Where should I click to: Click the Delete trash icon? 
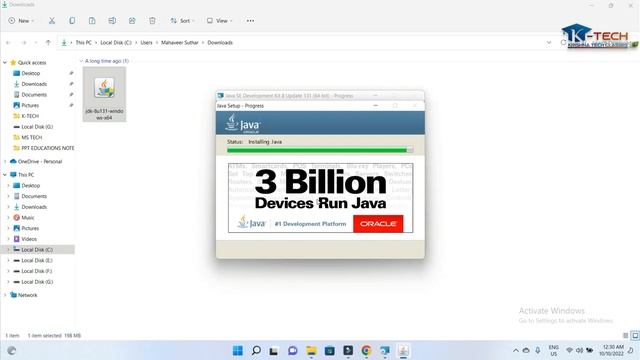[152, 20]
